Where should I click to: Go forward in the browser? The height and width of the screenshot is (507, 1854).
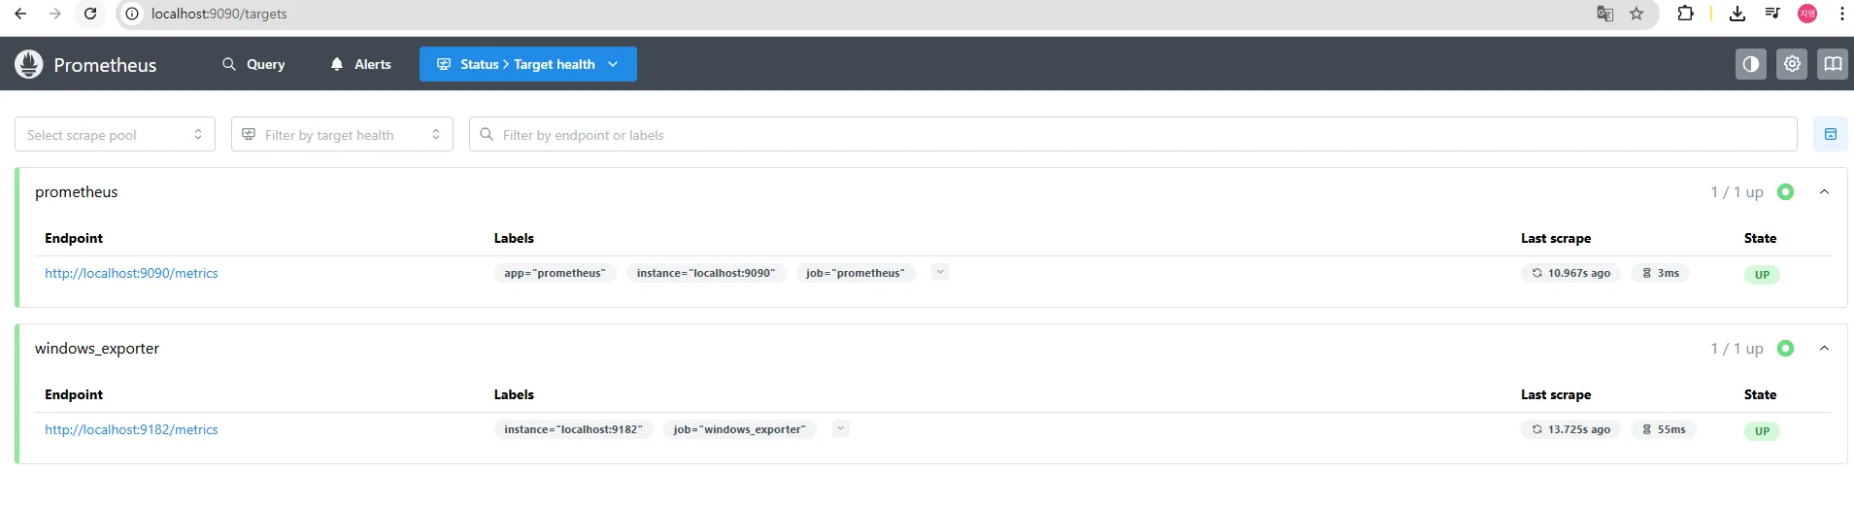(55, 14)
